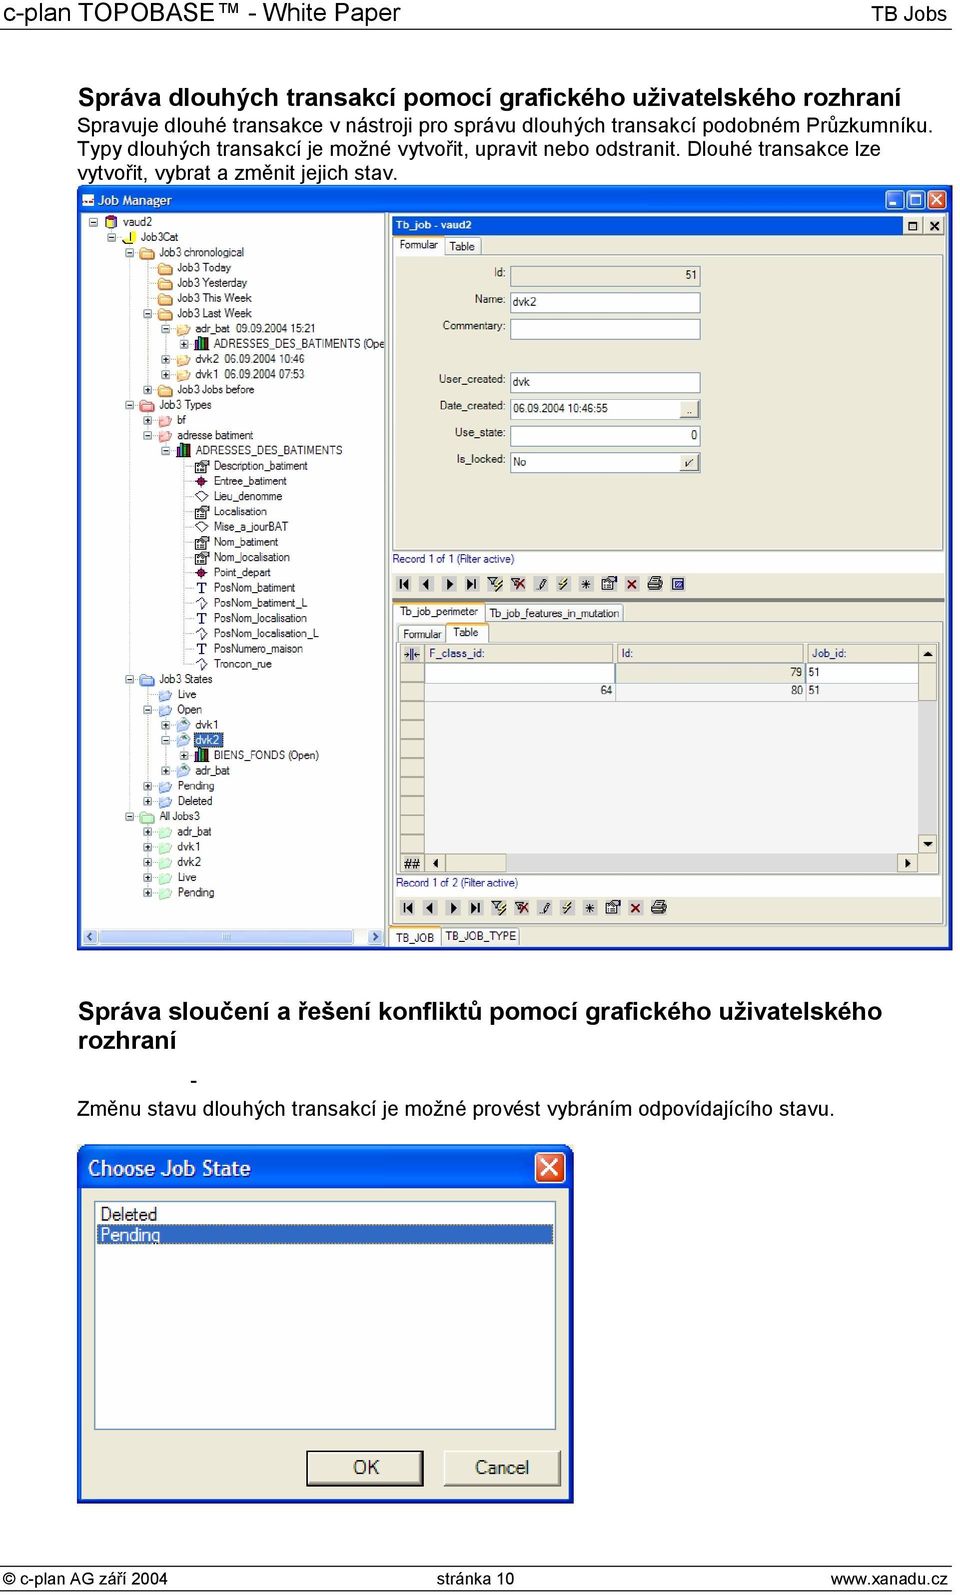This screenshot has height=1595, width=960.
Task: Switch to TB_JOB_TYPE bottom tab
Action: [480, 937]
